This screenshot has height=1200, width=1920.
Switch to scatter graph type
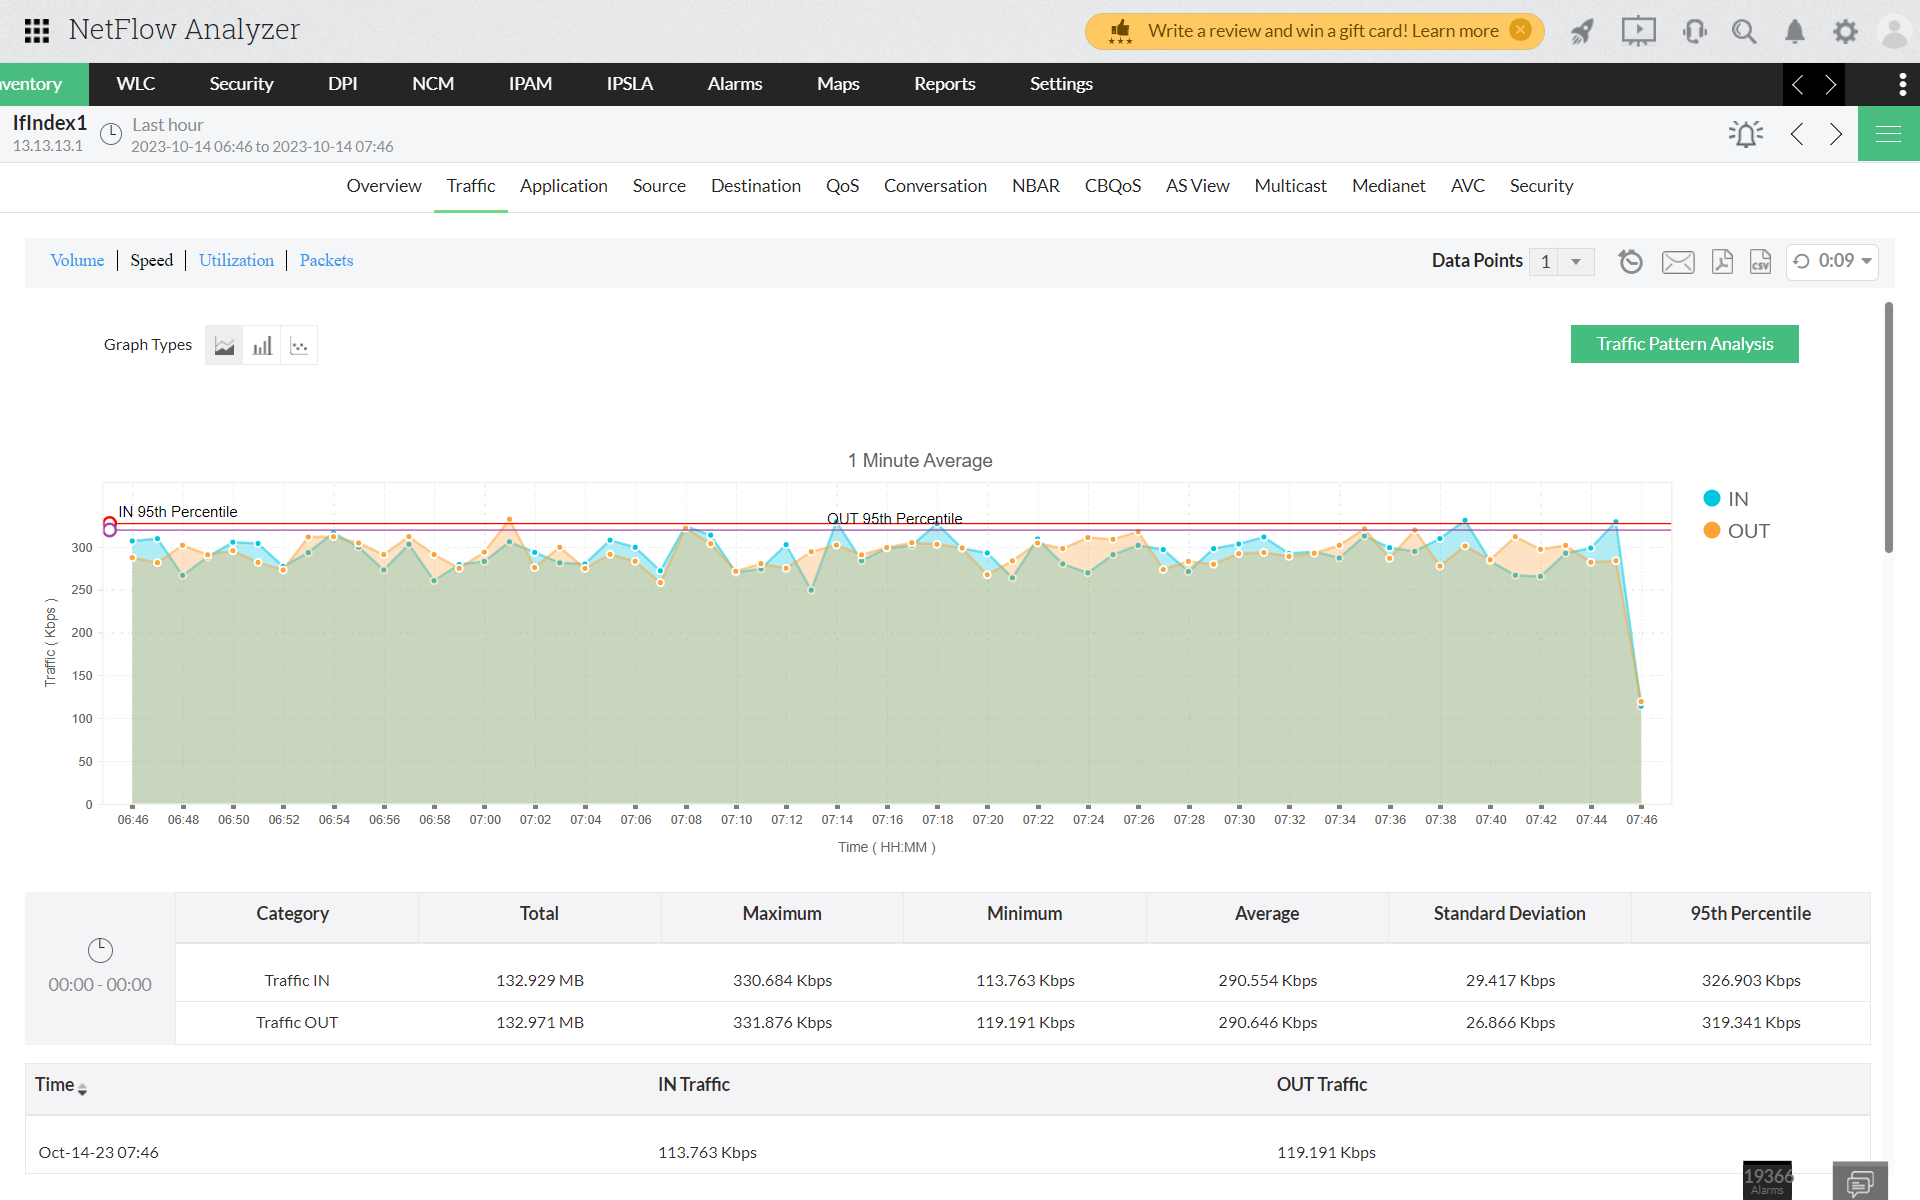[299, 346]
